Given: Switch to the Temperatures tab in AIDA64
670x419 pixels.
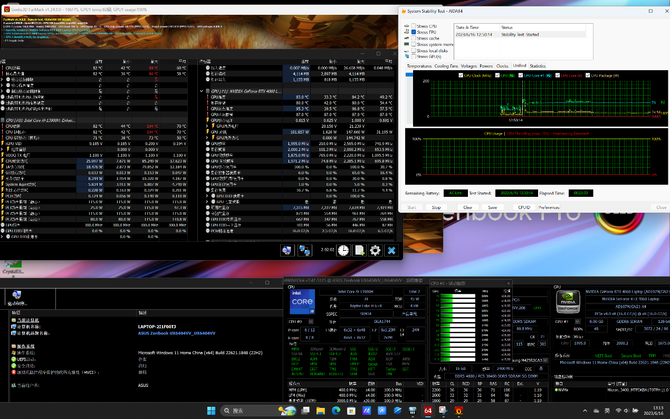Looking at the screenshot, I should (x=419, y=66).
